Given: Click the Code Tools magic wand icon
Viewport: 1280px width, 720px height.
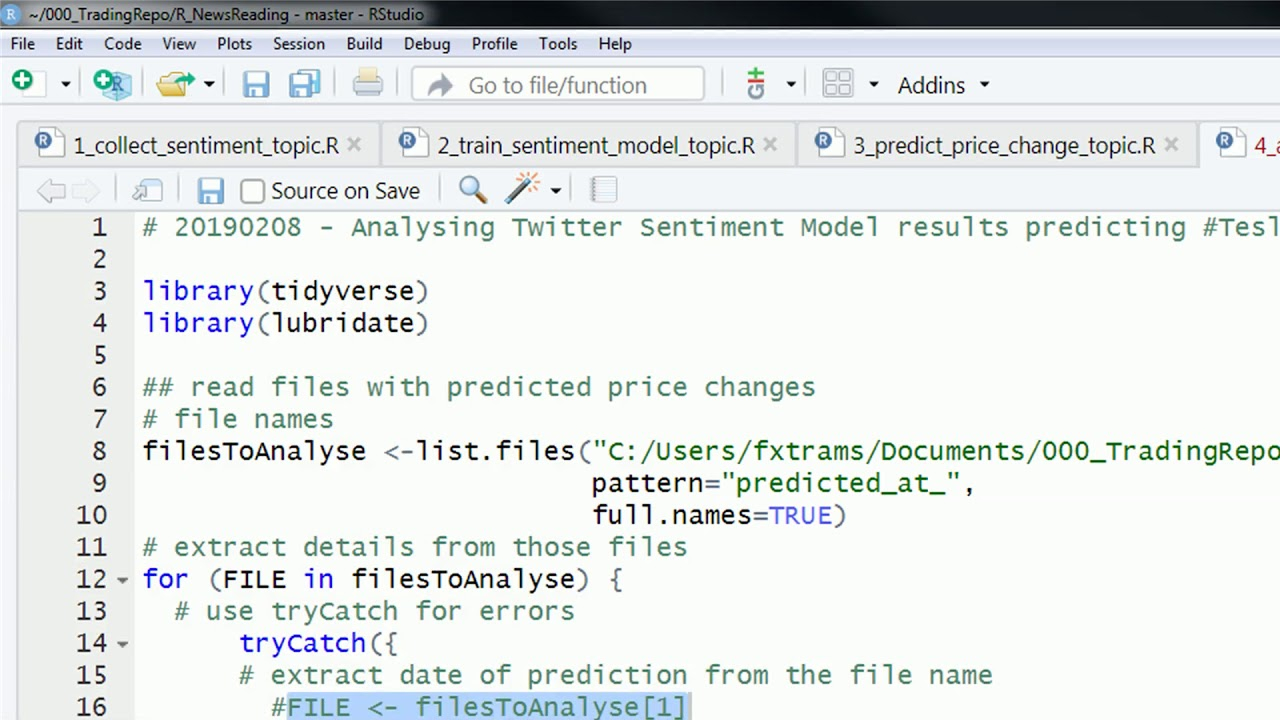Looking at the screenshot, I should (523, 188).
